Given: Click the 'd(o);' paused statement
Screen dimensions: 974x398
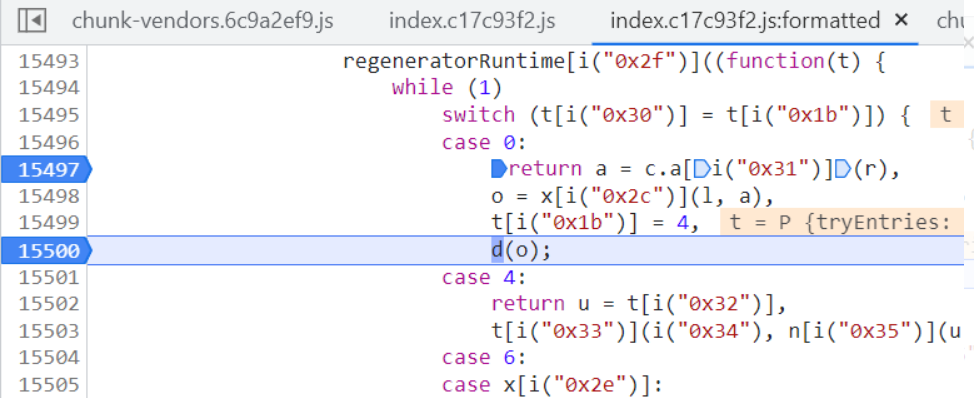Looking at the screenshot, I should coord(521,251).
